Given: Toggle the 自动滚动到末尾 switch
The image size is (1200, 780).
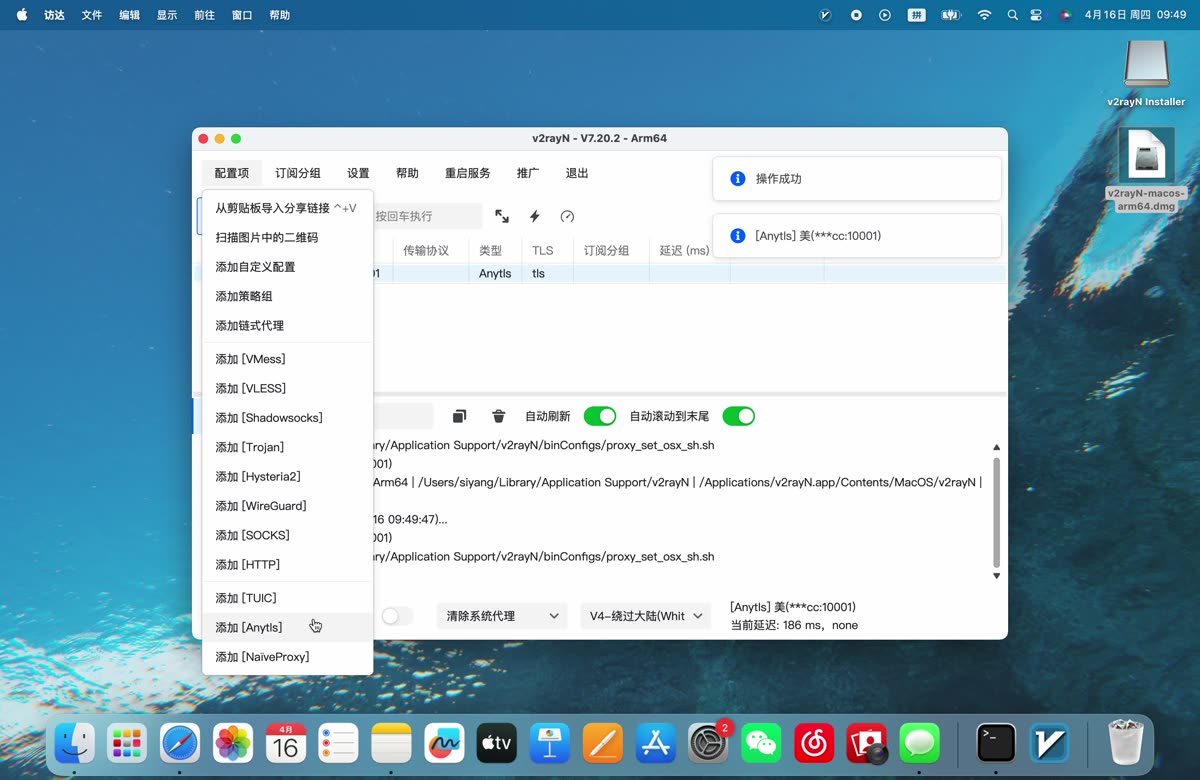Looking at the screenshot, I should tap(739, 416).
